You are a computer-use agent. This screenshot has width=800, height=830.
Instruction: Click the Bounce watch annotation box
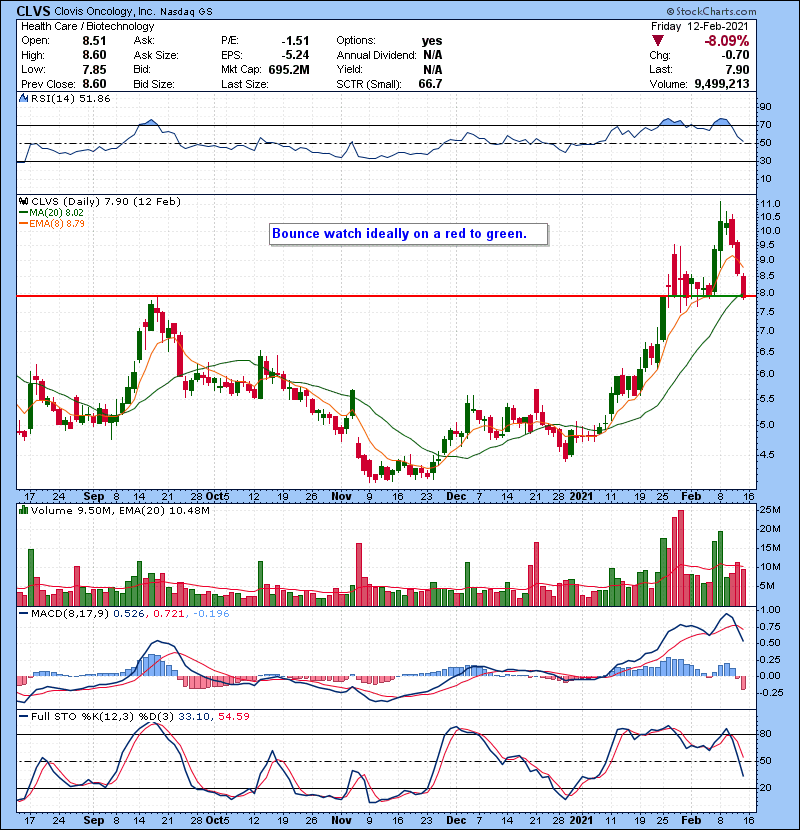click(x=408, y=234)
